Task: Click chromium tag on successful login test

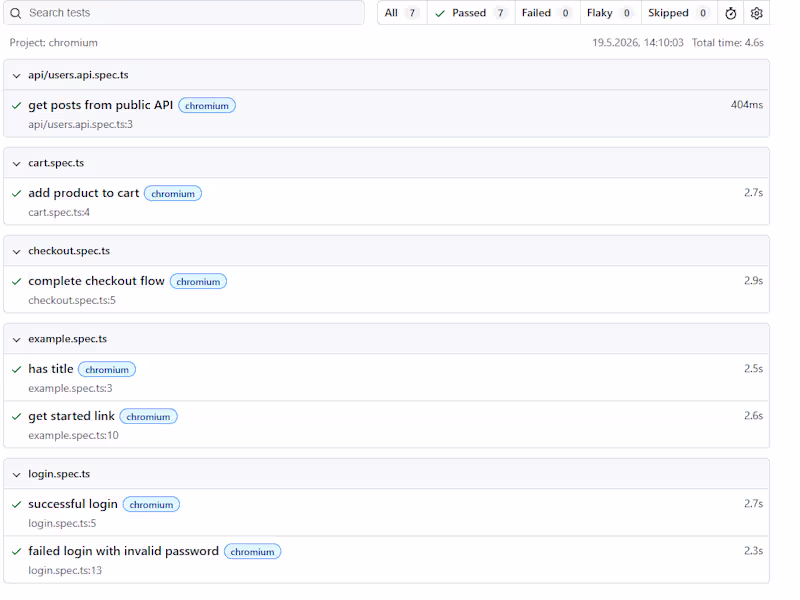Action: coord(151,505)
